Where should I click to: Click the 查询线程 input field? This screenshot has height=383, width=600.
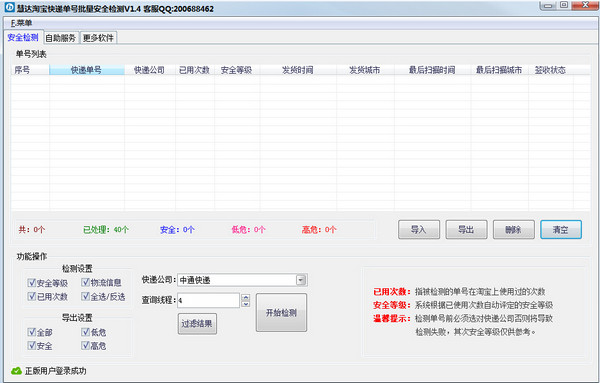[209, 300]
